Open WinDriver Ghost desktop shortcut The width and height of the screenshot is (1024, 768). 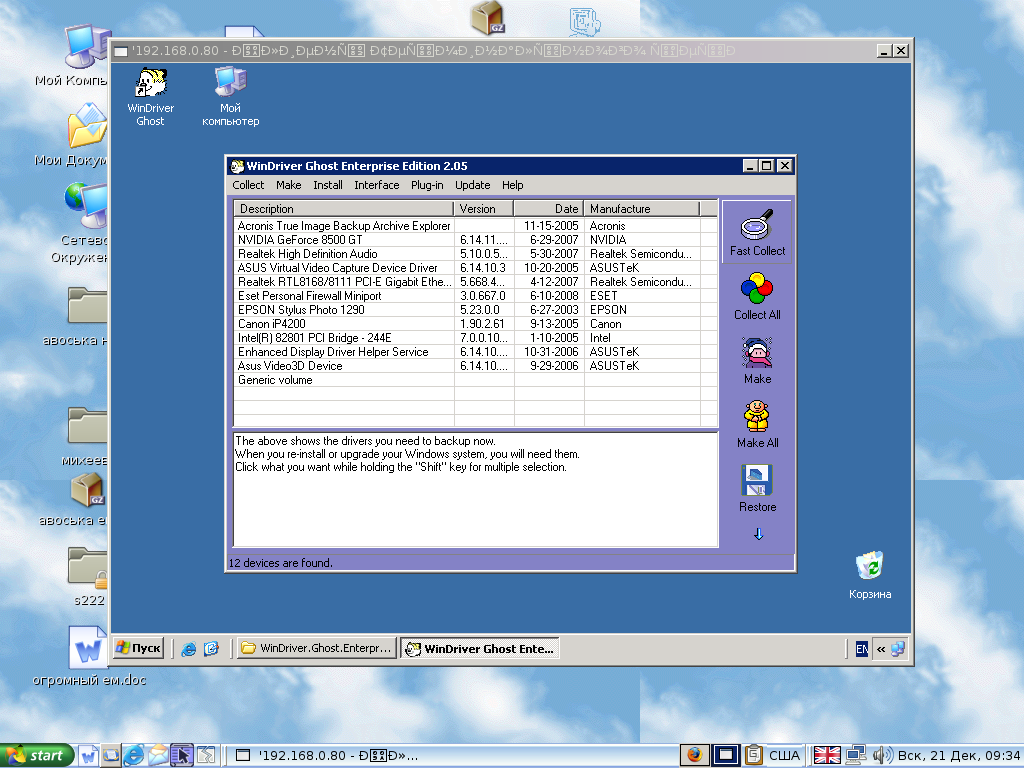click(151, 85)
